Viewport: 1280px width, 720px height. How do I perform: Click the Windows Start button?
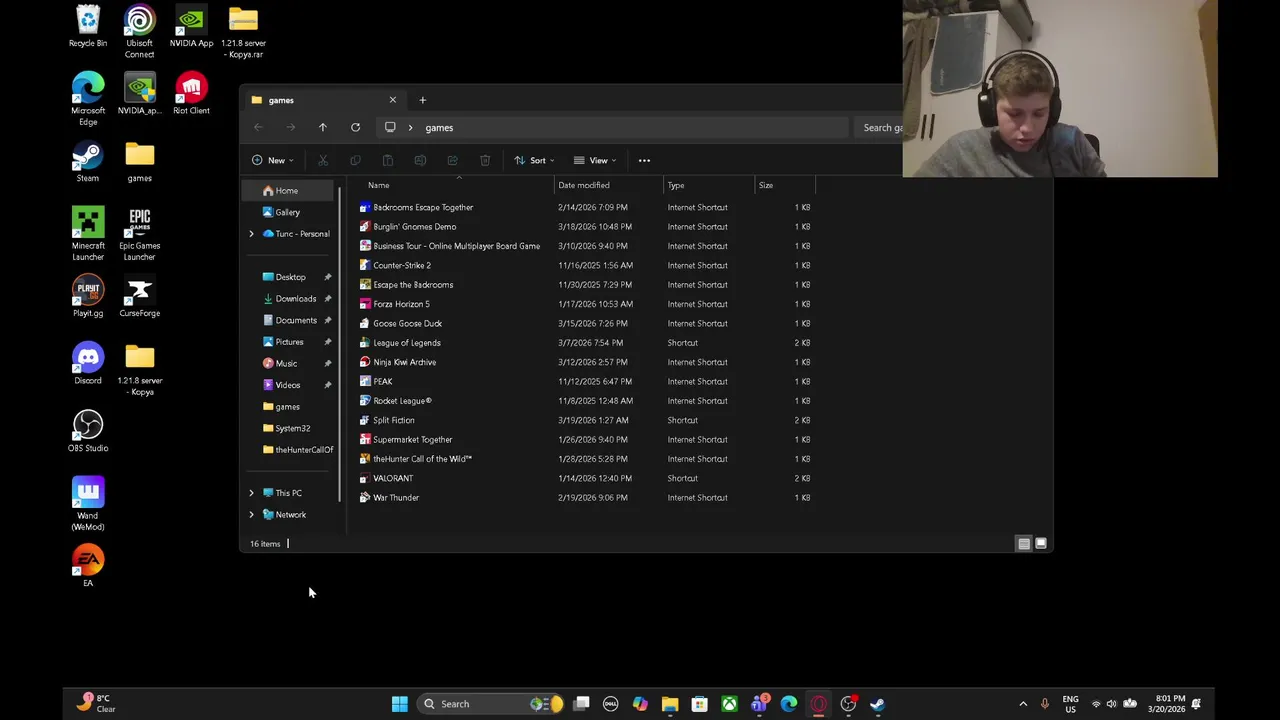click(399, 704)
